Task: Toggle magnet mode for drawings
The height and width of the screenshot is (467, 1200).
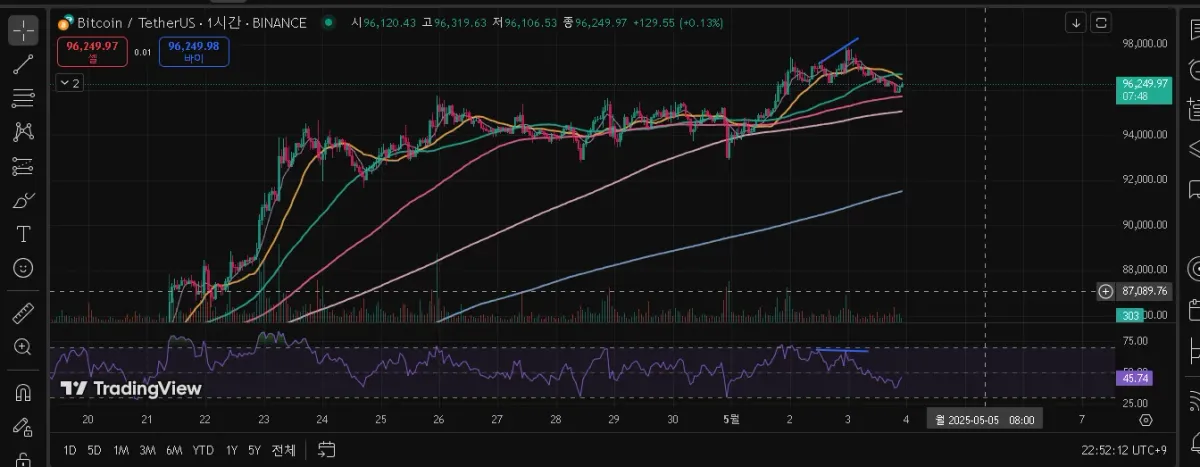Action: [23, 392]
